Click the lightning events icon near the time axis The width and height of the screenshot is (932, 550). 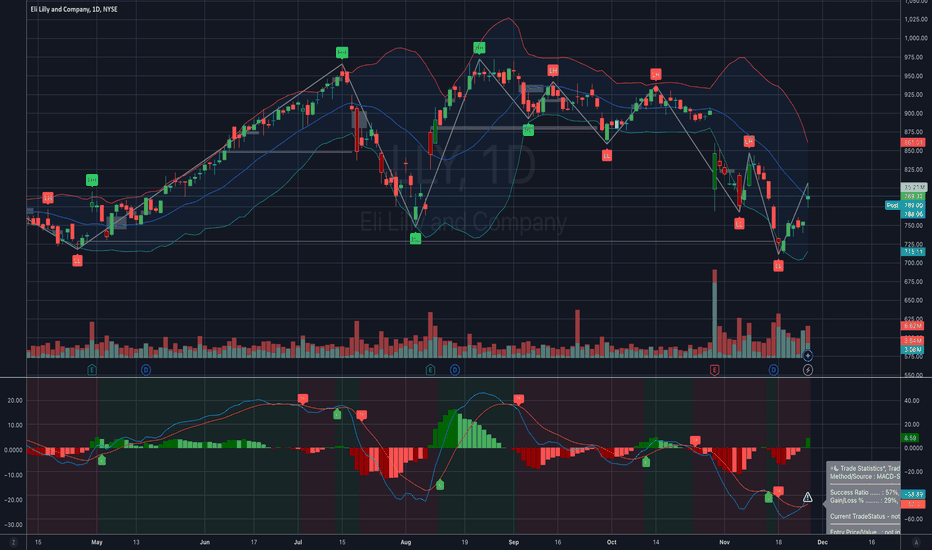[808, 370]
